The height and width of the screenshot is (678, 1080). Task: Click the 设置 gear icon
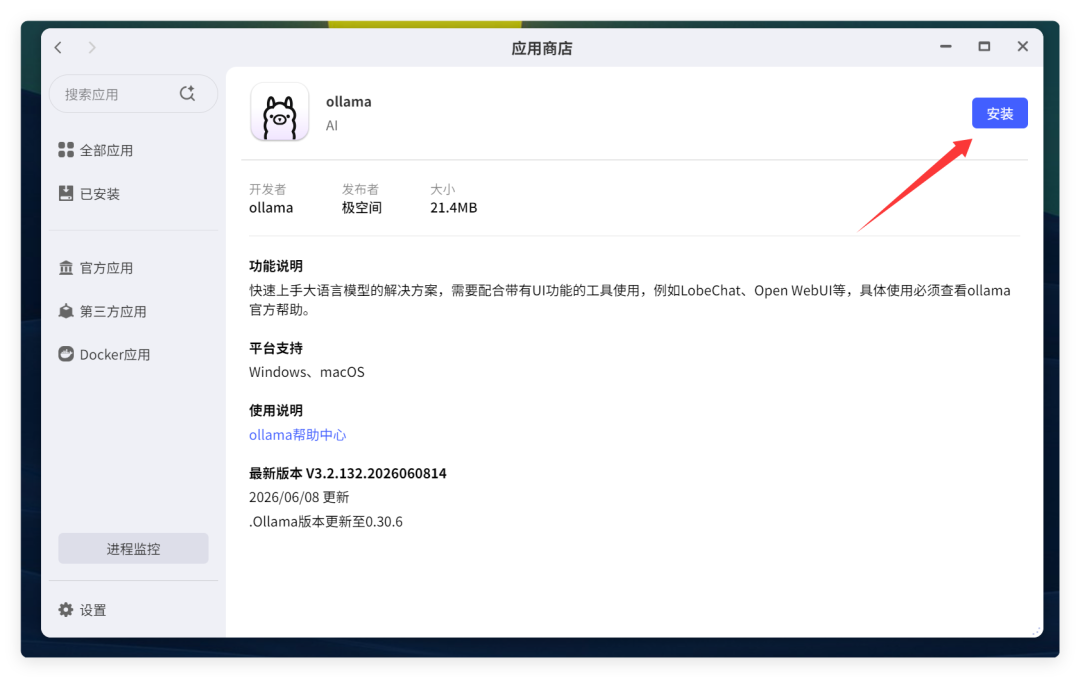tap(66, 610)
